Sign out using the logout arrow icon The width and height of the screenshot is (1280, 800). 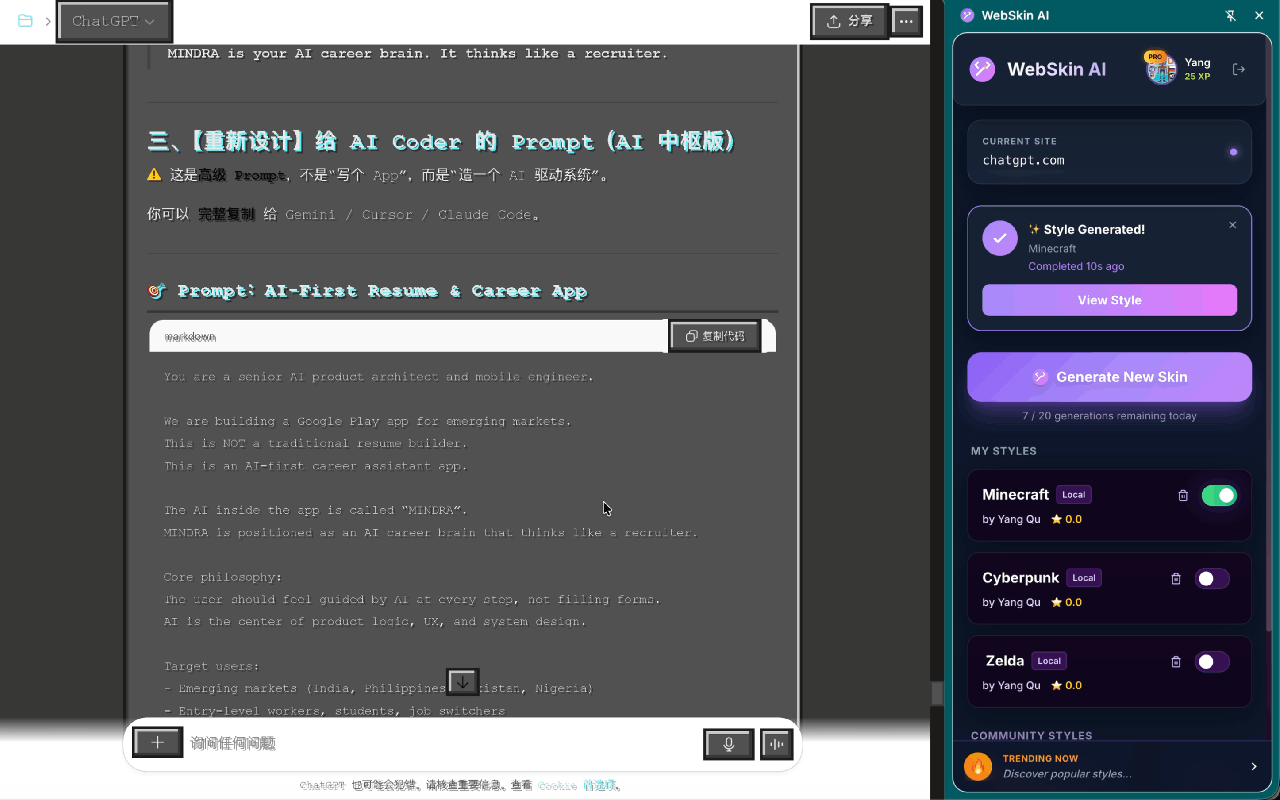pyautogui.click(x=1238, y=69)
